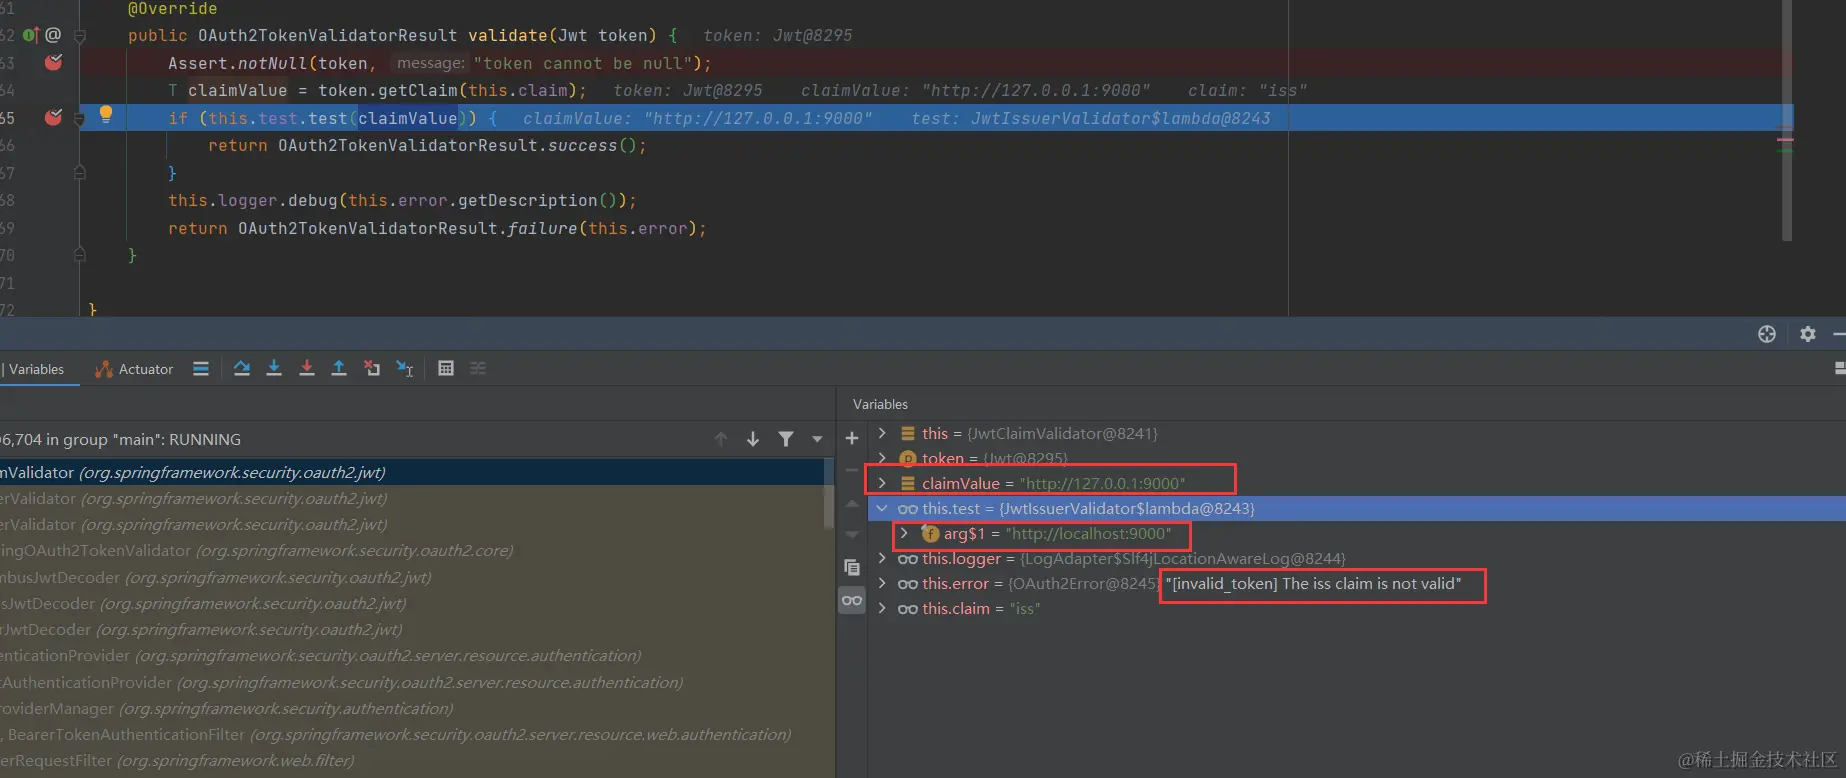Viewport: 1846px width, 778px height.
Task: Expand the this.claim watch node
Action: [882, 608]
